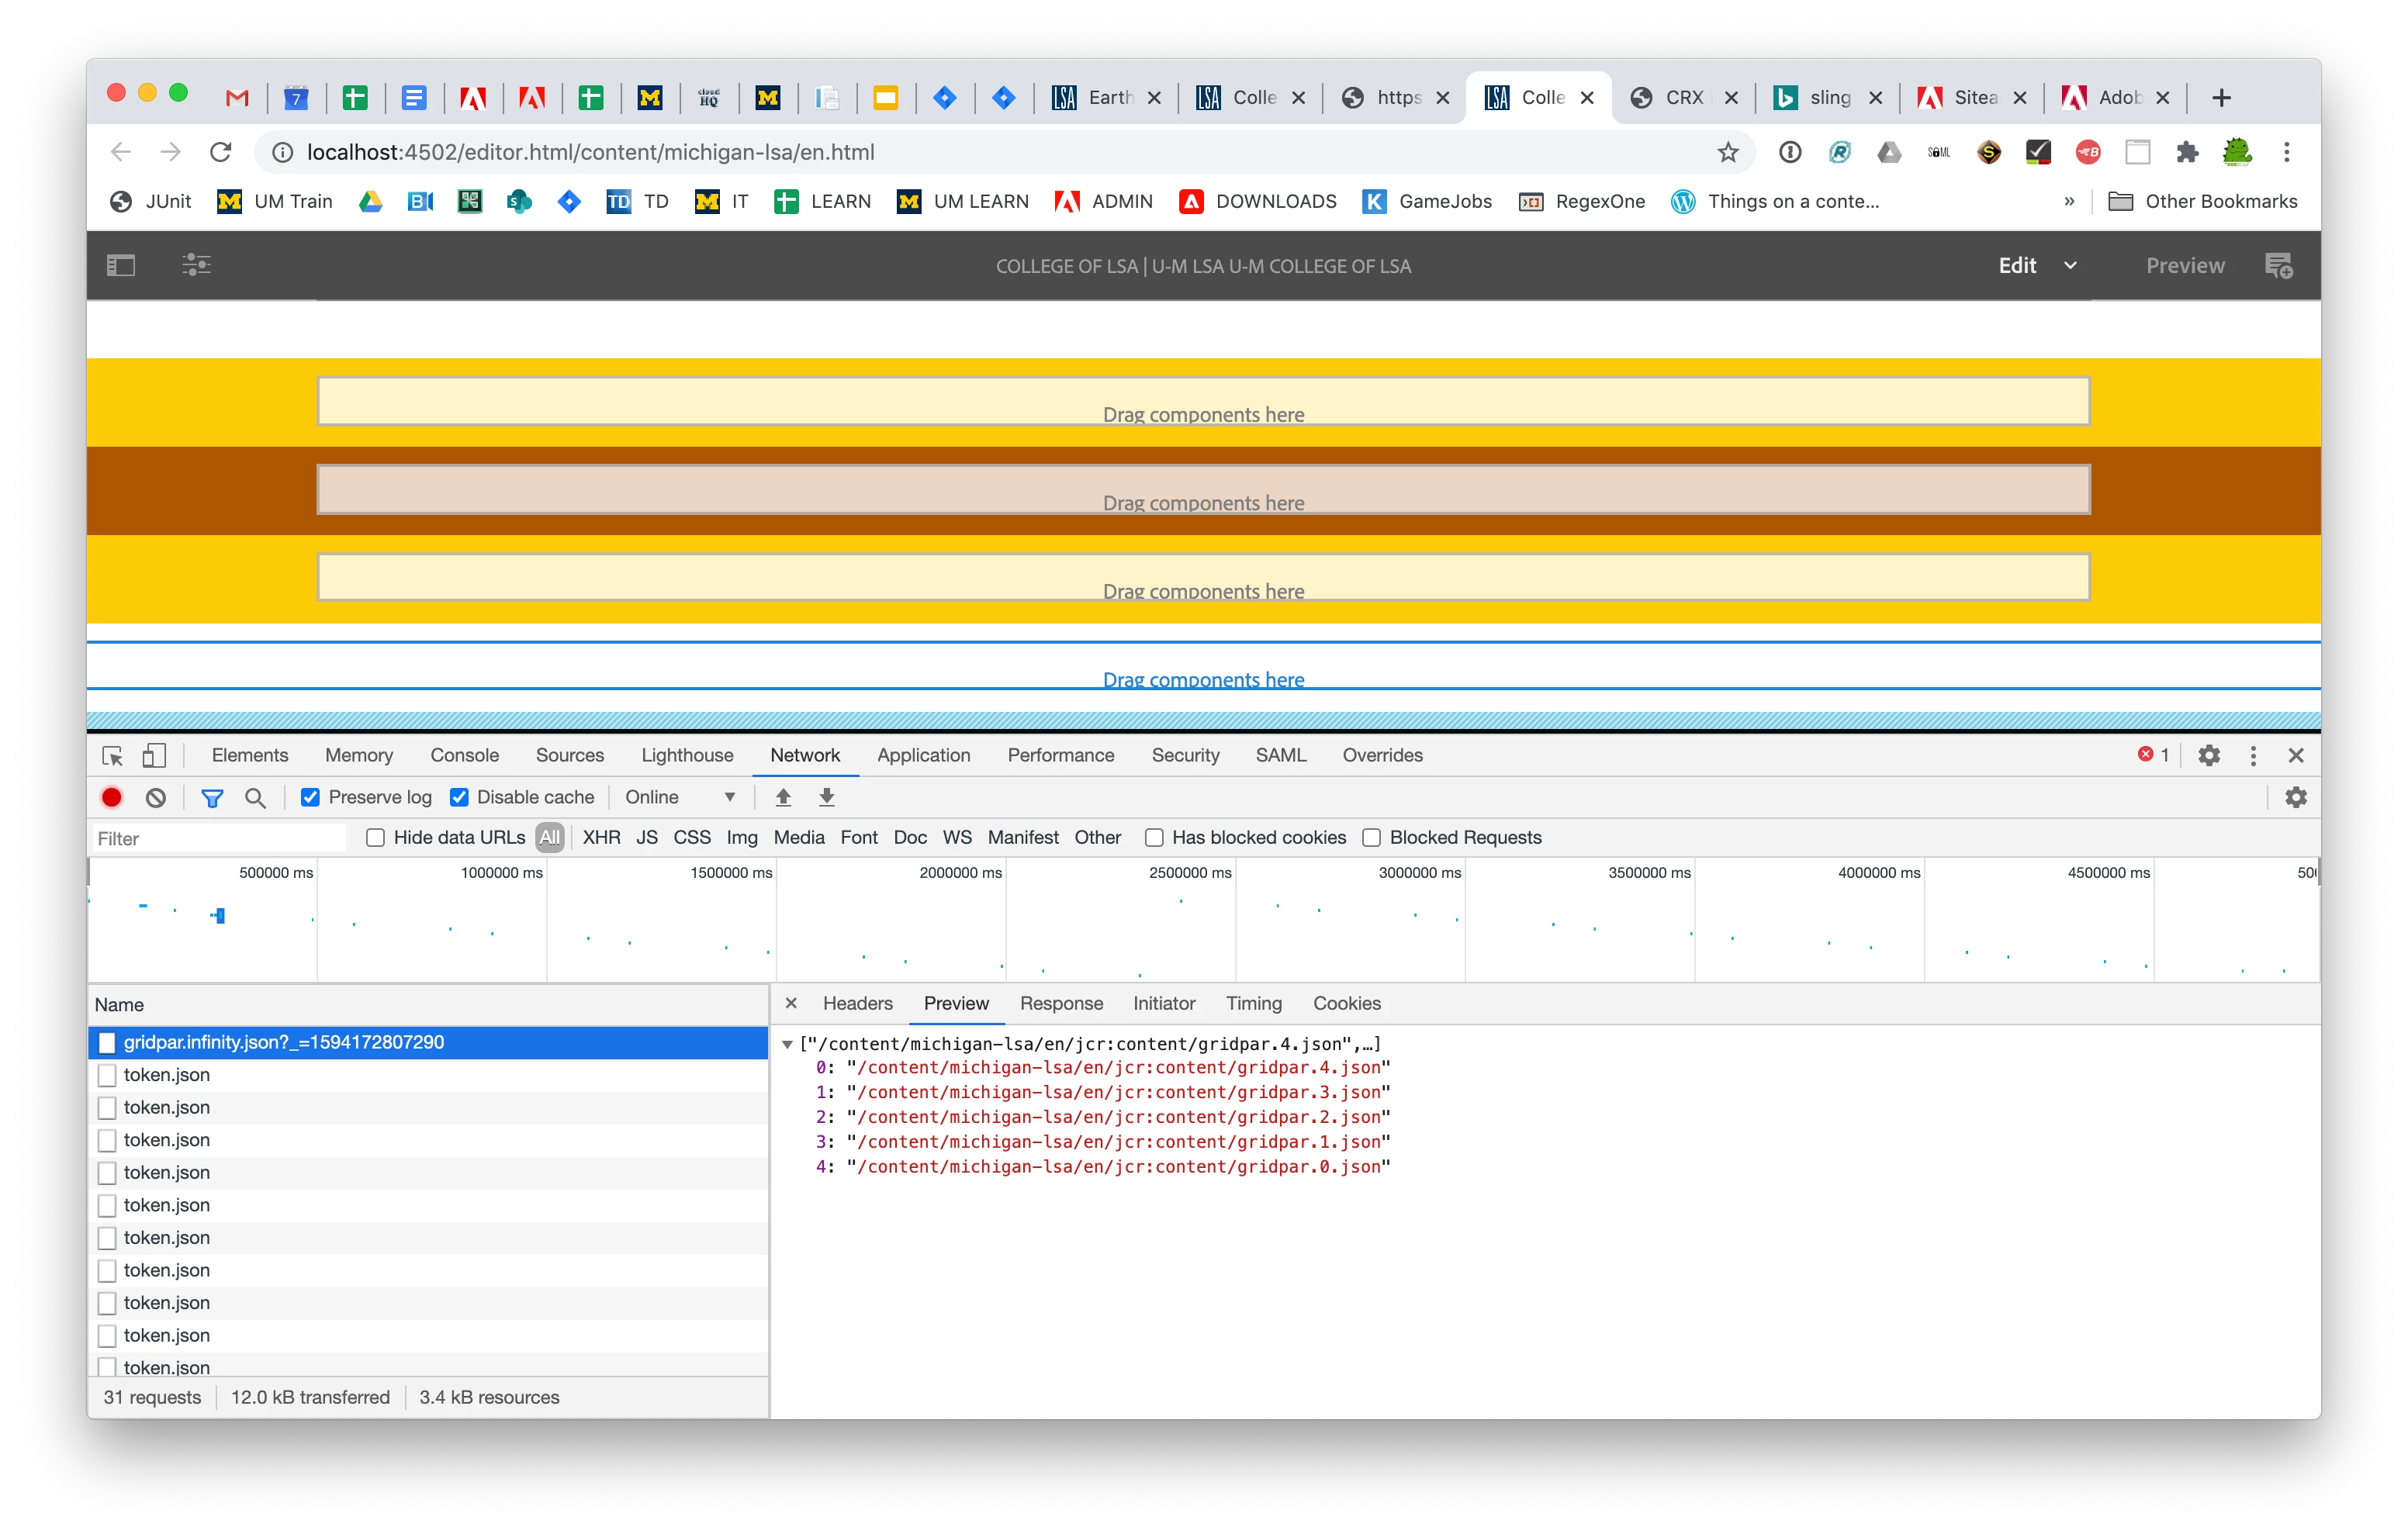Viewport: 2408px width, 1534px height.
Task: Open network search magnifier
Action: [255, 797]
